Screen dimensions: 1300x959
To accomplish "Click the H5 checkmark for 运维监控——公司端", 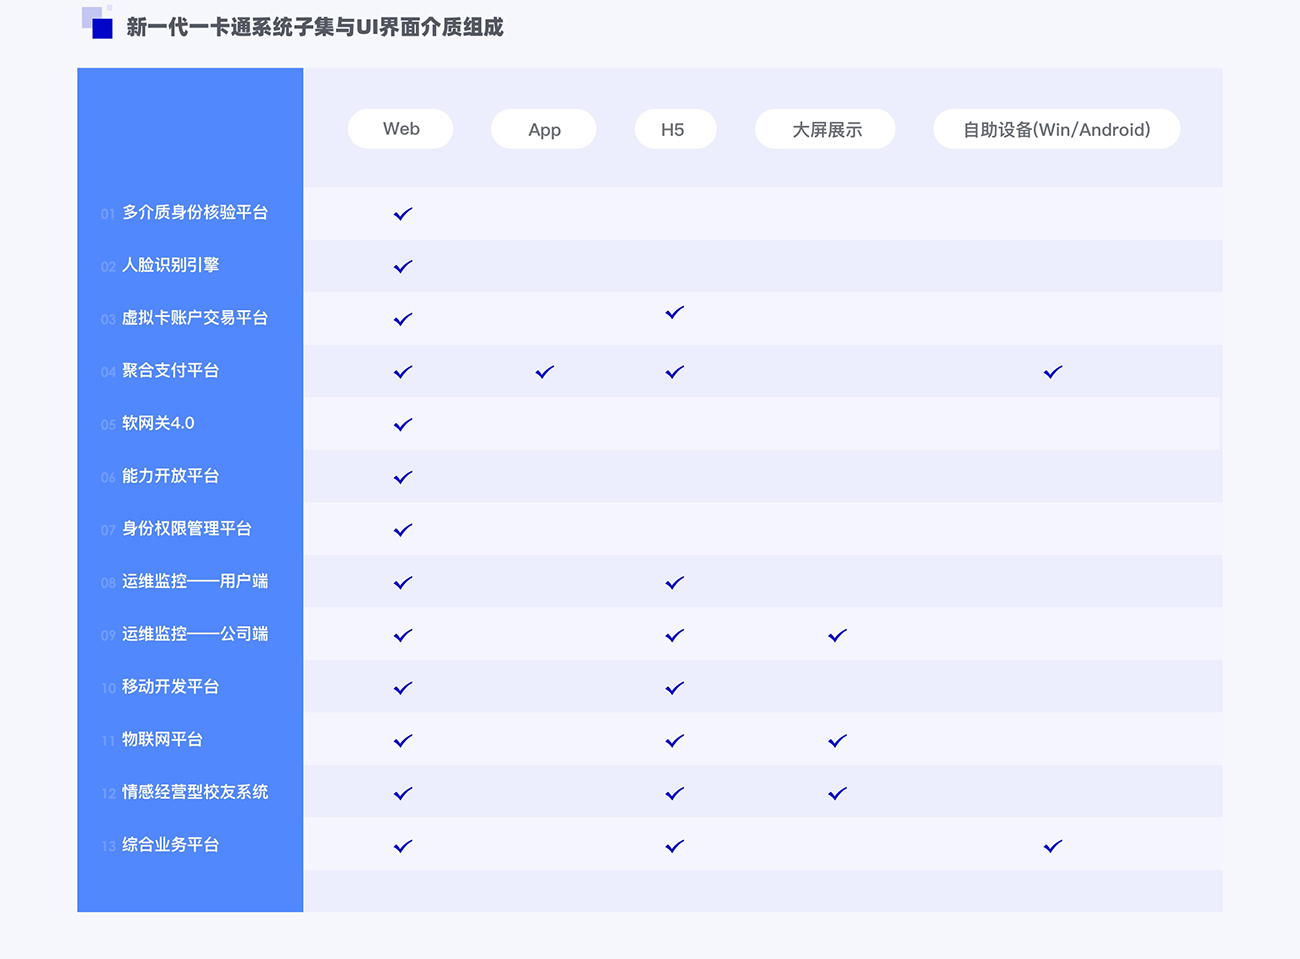I will tap(675, 635).
